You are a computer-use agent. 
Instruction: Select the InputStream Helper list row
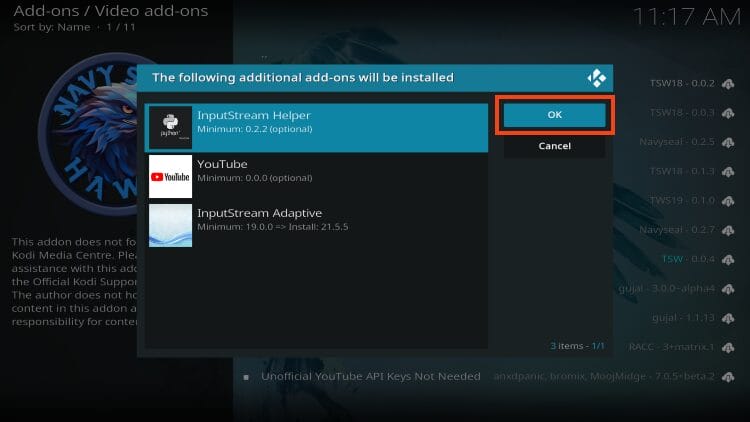point(316,128)
